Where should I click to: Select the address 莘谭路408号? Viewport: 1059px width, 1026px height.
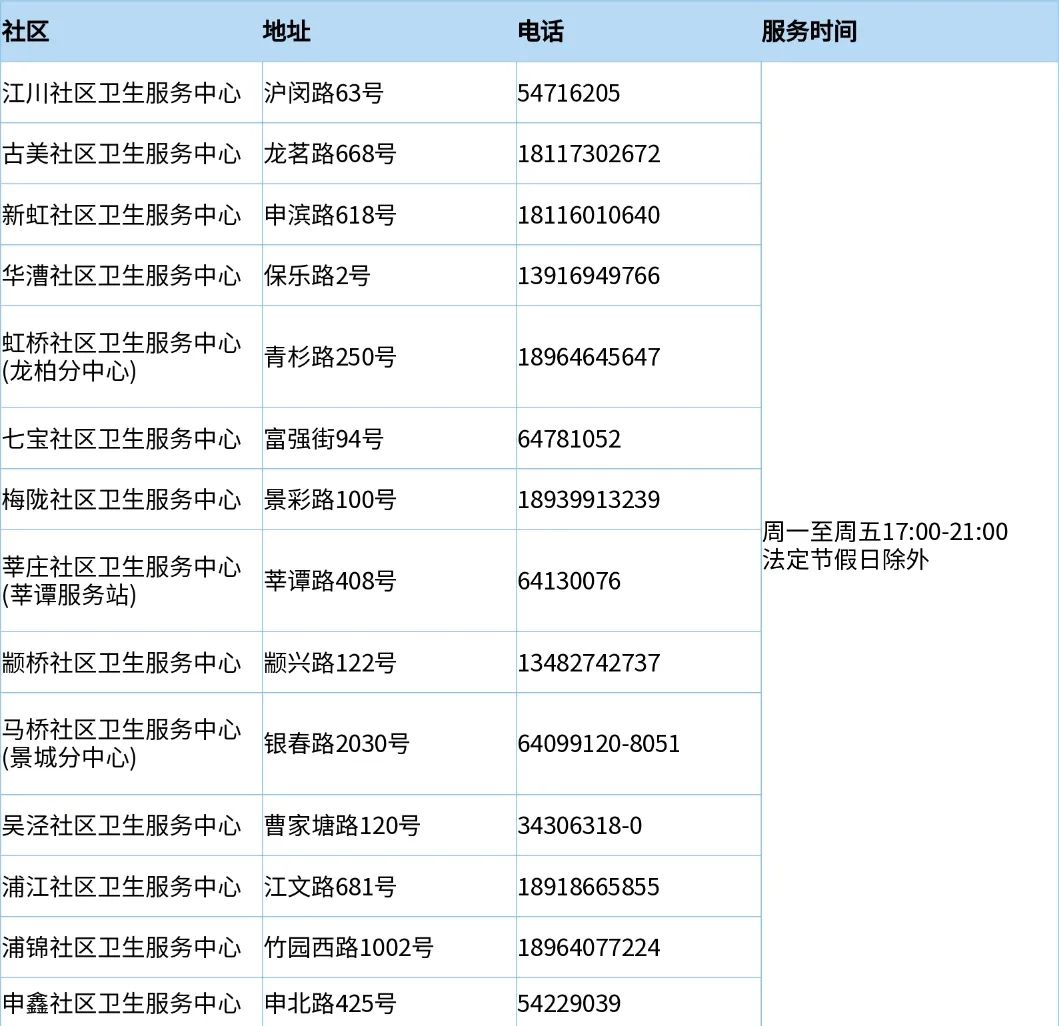(x=330, y=581)
